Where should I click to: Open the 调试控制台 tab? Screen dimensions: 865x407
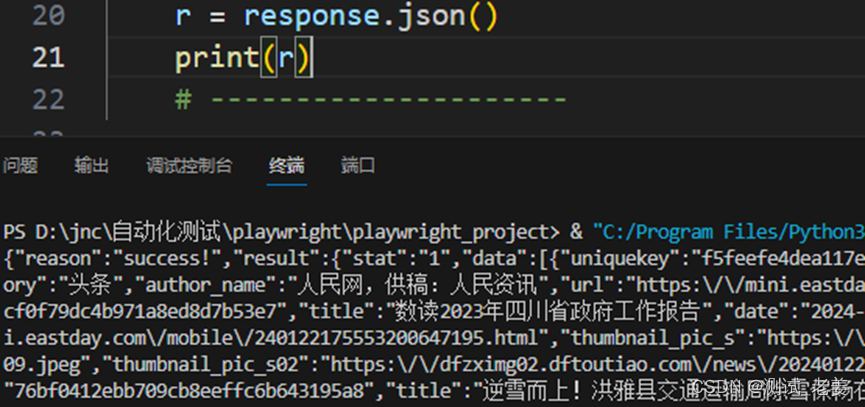(189, 165)
